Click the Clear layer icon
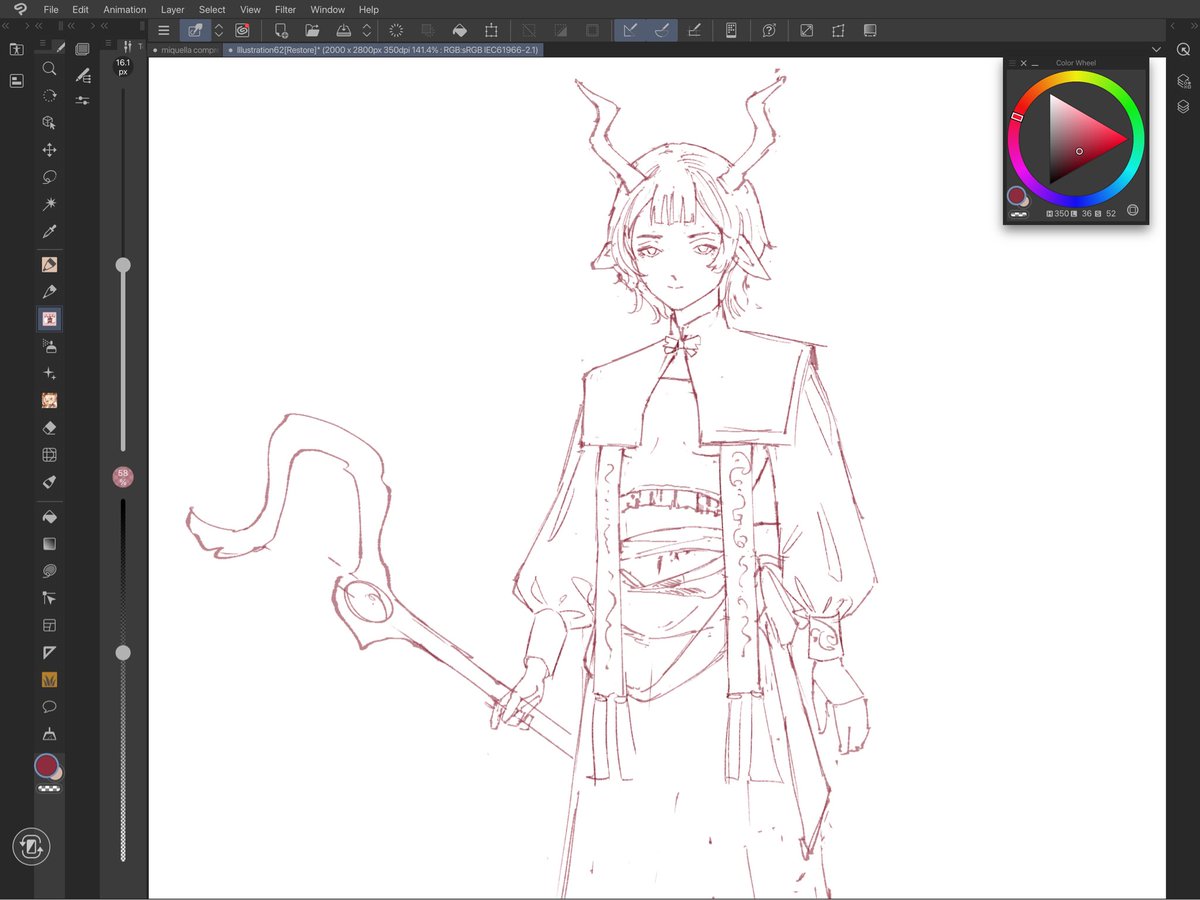 (x=396, y=30)
